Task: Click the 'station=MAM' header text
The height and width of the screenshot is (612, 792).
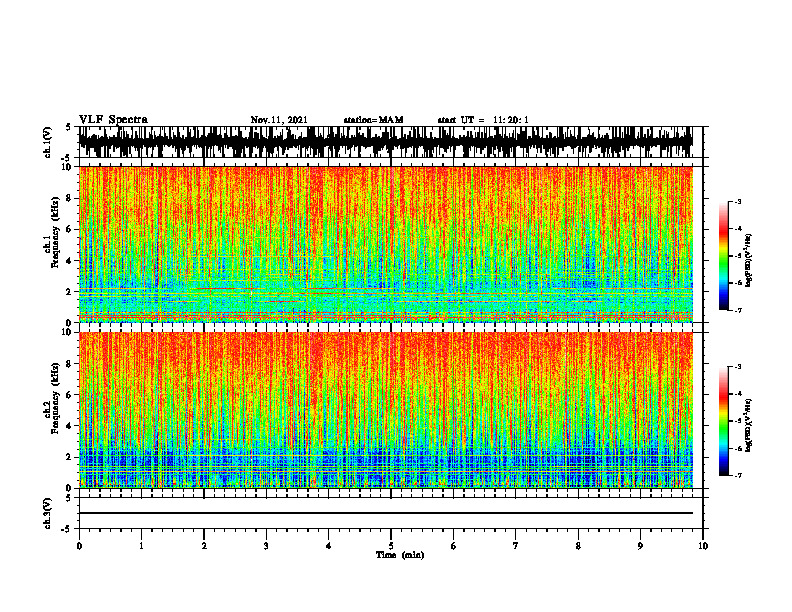Action: click(x=373, y=120)
